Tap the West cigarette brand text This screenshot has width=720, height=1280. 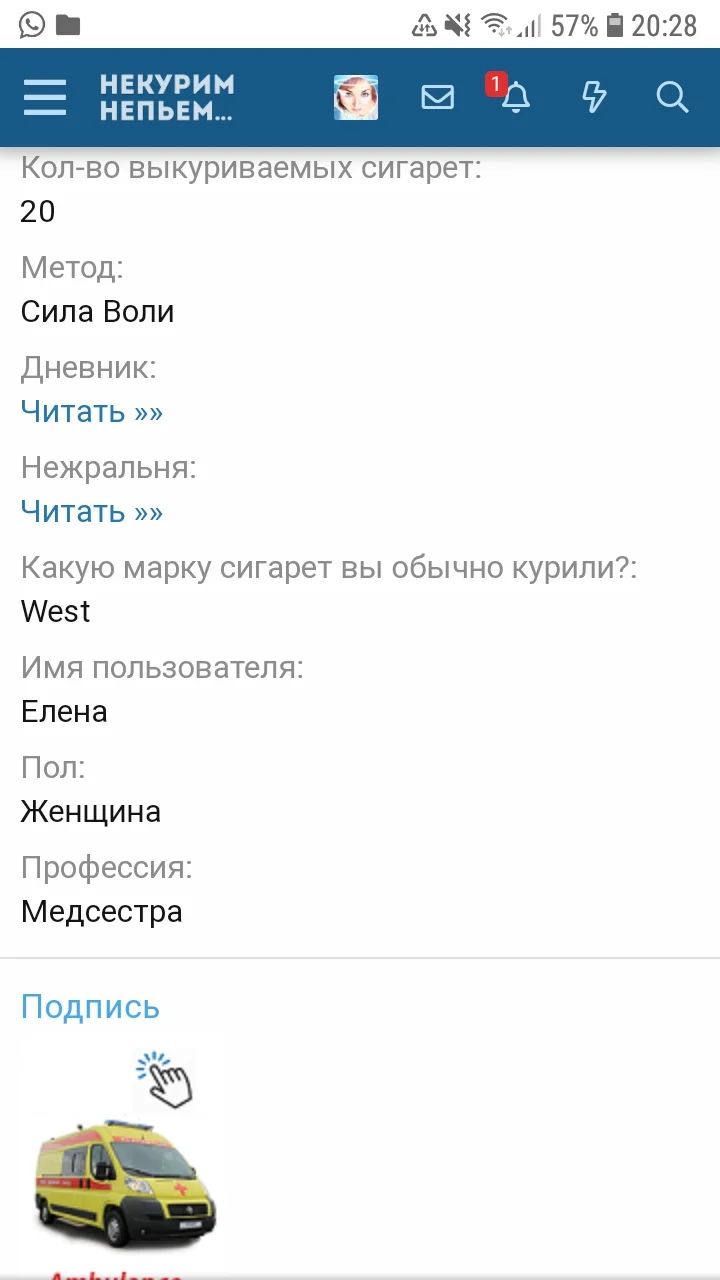coord(55,611)
